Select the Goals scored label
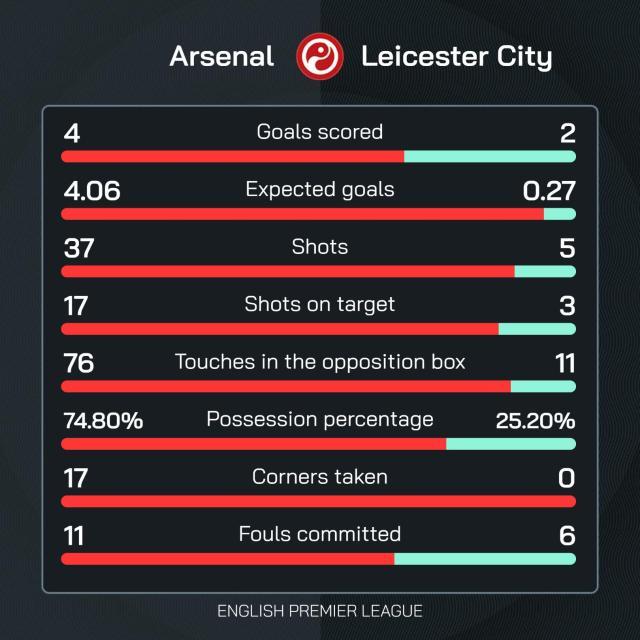 [x=320, y=132]
